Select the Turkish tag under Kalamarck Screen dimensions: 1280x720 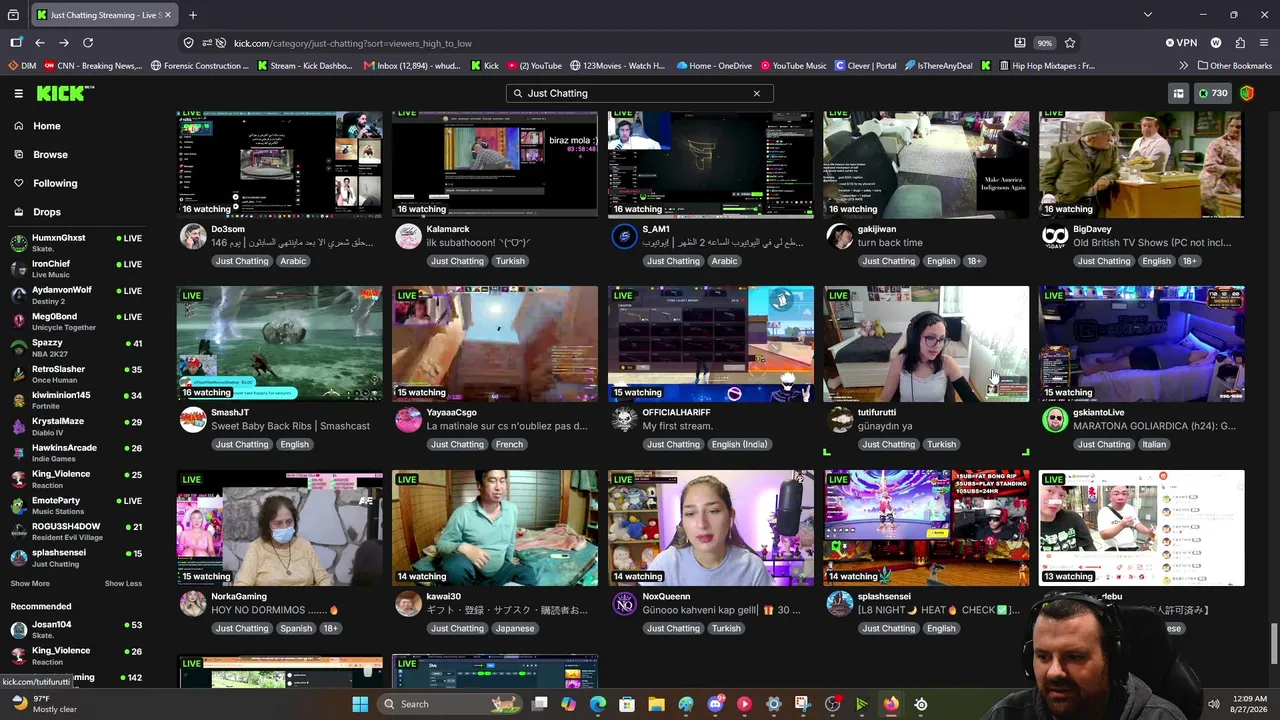pos(510,261)
